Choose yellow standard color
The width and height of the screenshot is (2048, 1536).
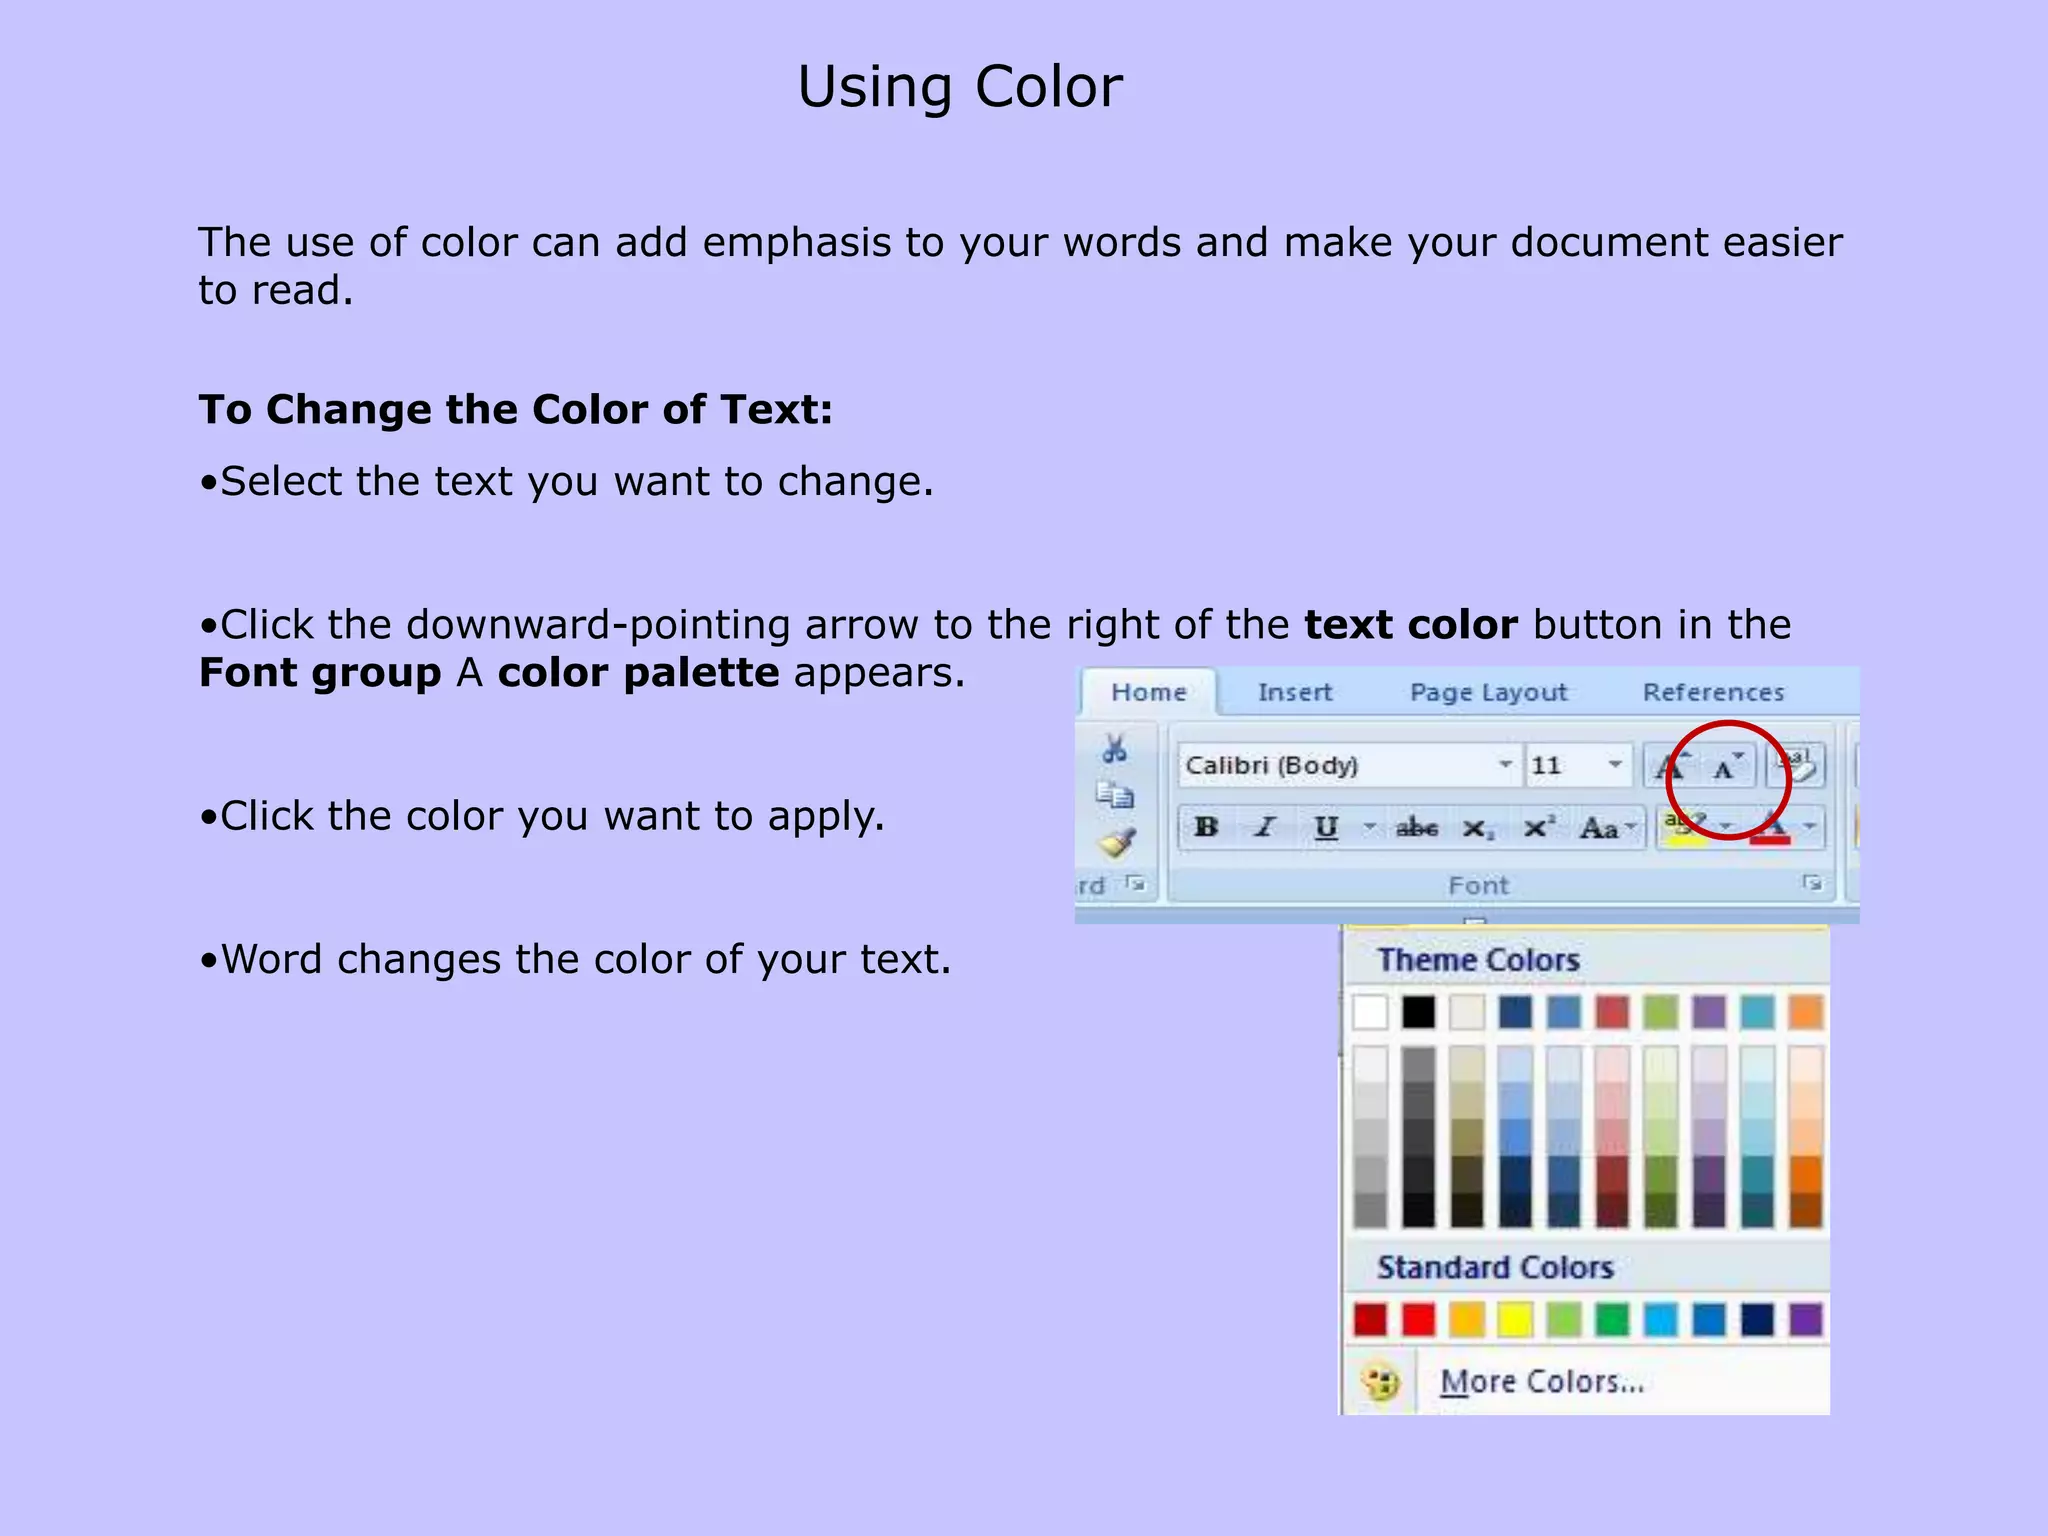(x=1516, y=1320)
